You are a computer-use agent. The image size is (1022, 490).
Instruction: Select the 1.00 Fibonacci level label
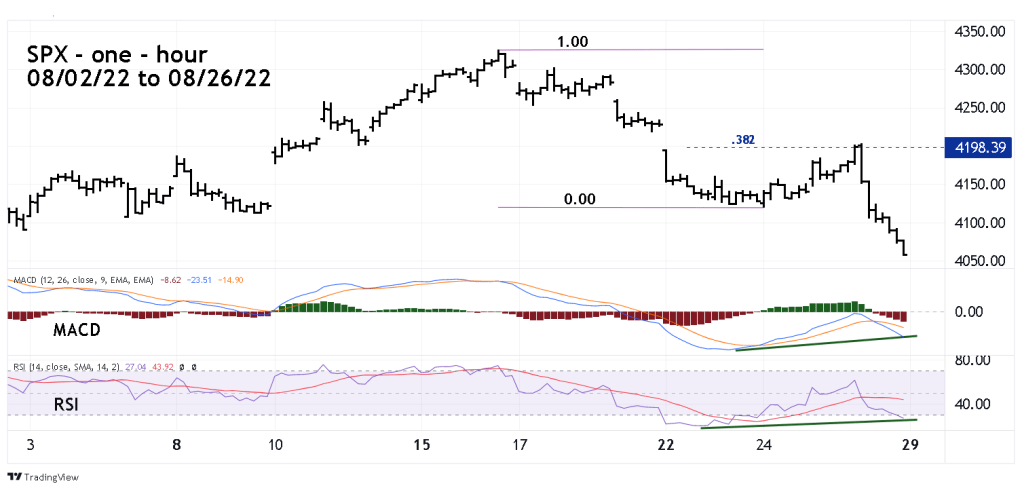(x=572, y=42)
